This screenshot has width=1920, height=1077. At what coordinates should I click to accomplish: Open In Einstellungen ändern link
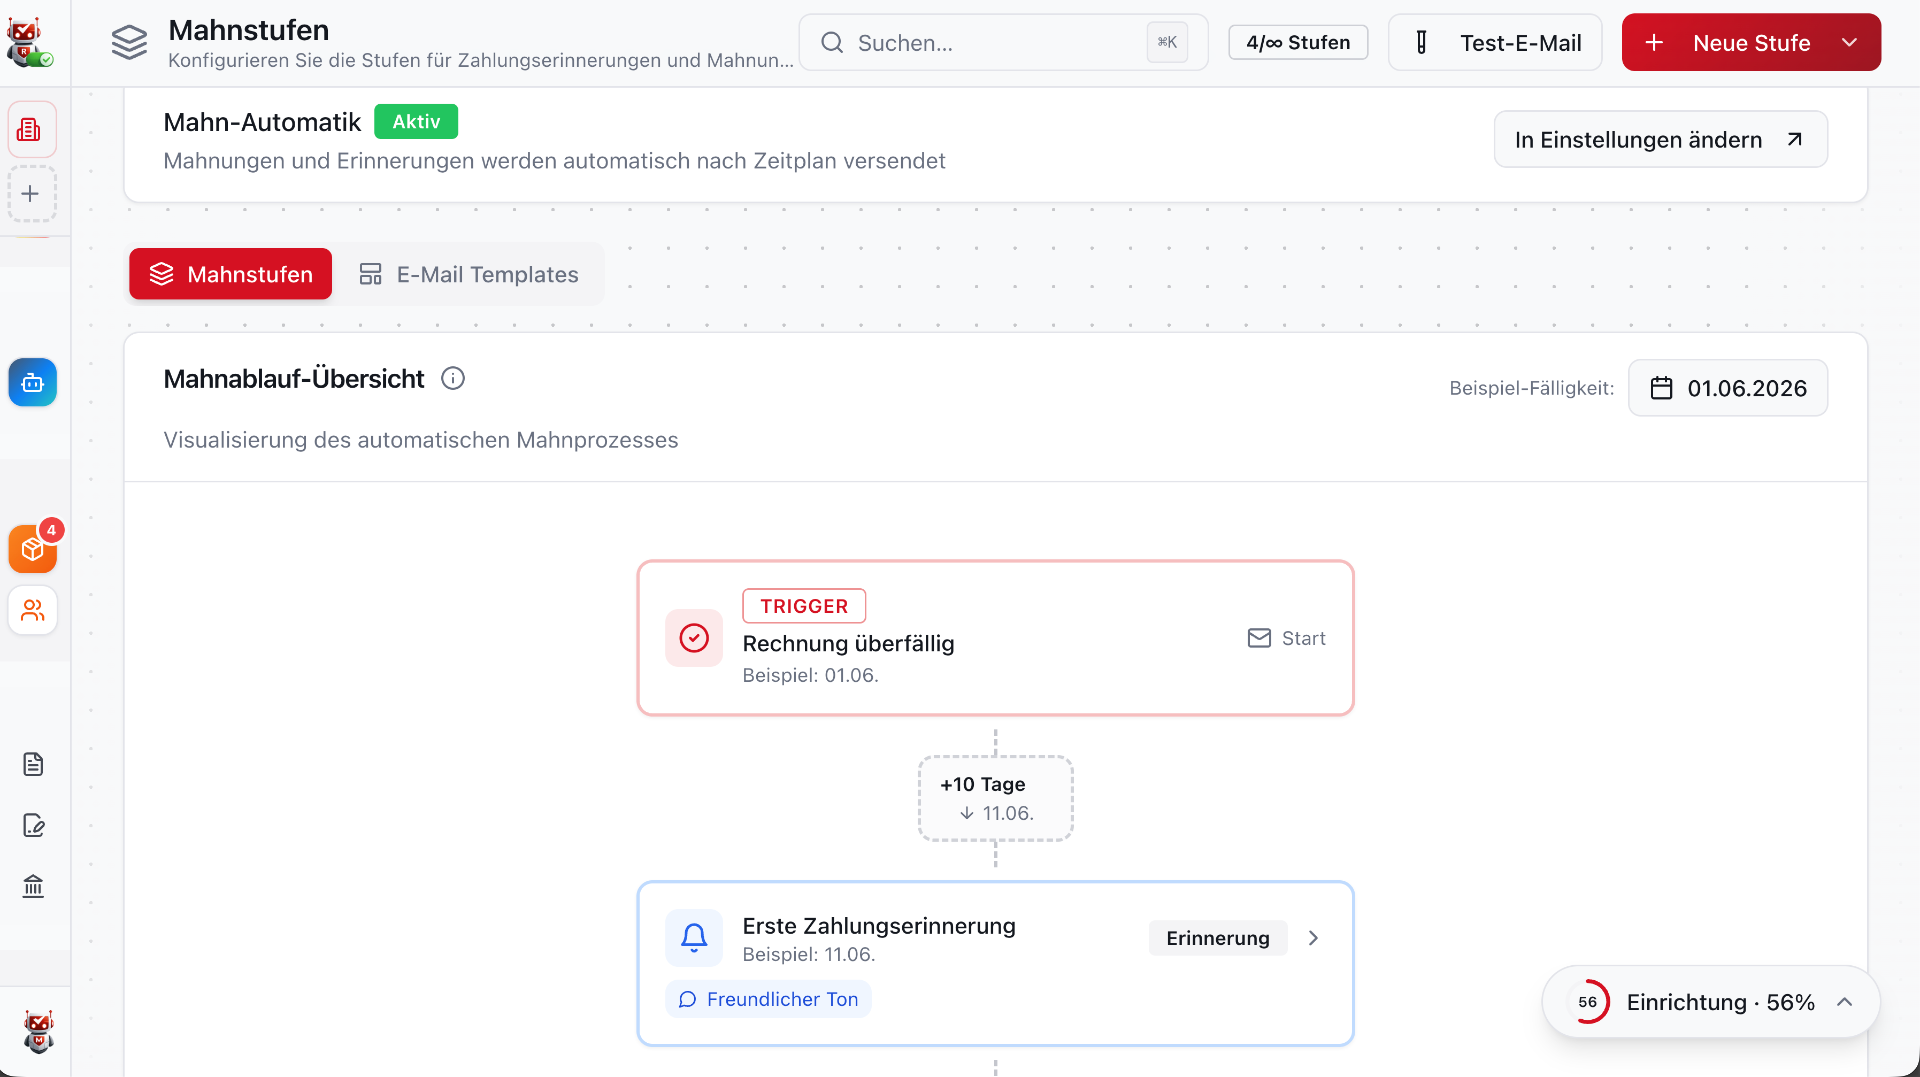click(1660, 140)
